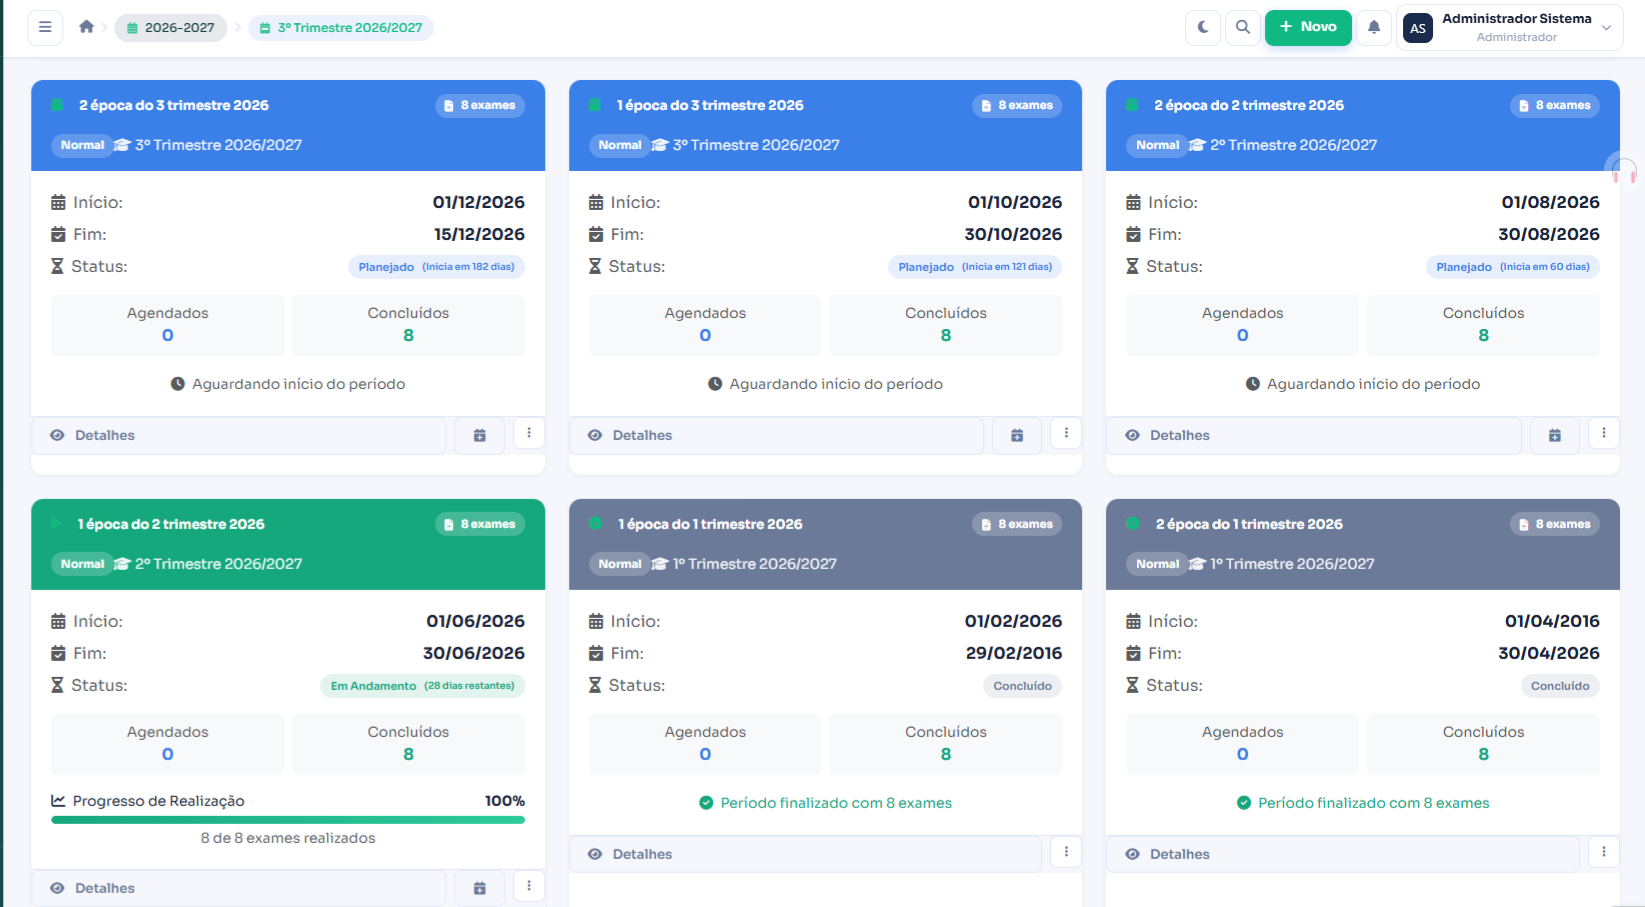Open the 2026-2027 breadcrumb
Viewport: 1645px width, 907px height.
(171, 27)
